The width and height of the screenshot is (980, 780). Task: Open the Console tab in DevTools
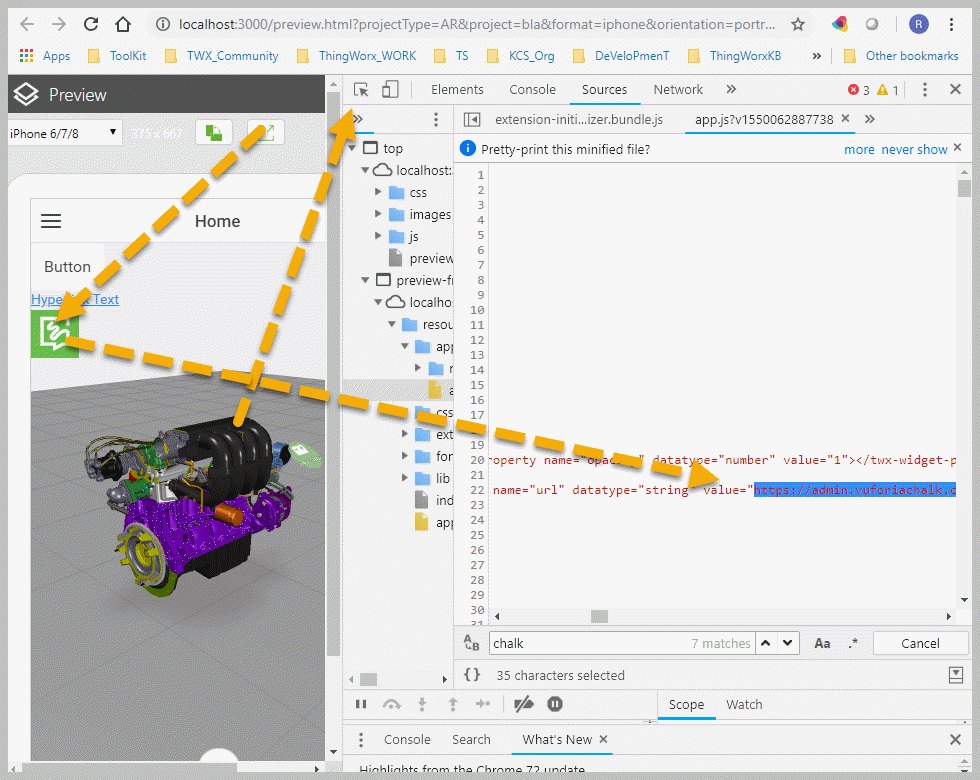click(x=532, y=90)
